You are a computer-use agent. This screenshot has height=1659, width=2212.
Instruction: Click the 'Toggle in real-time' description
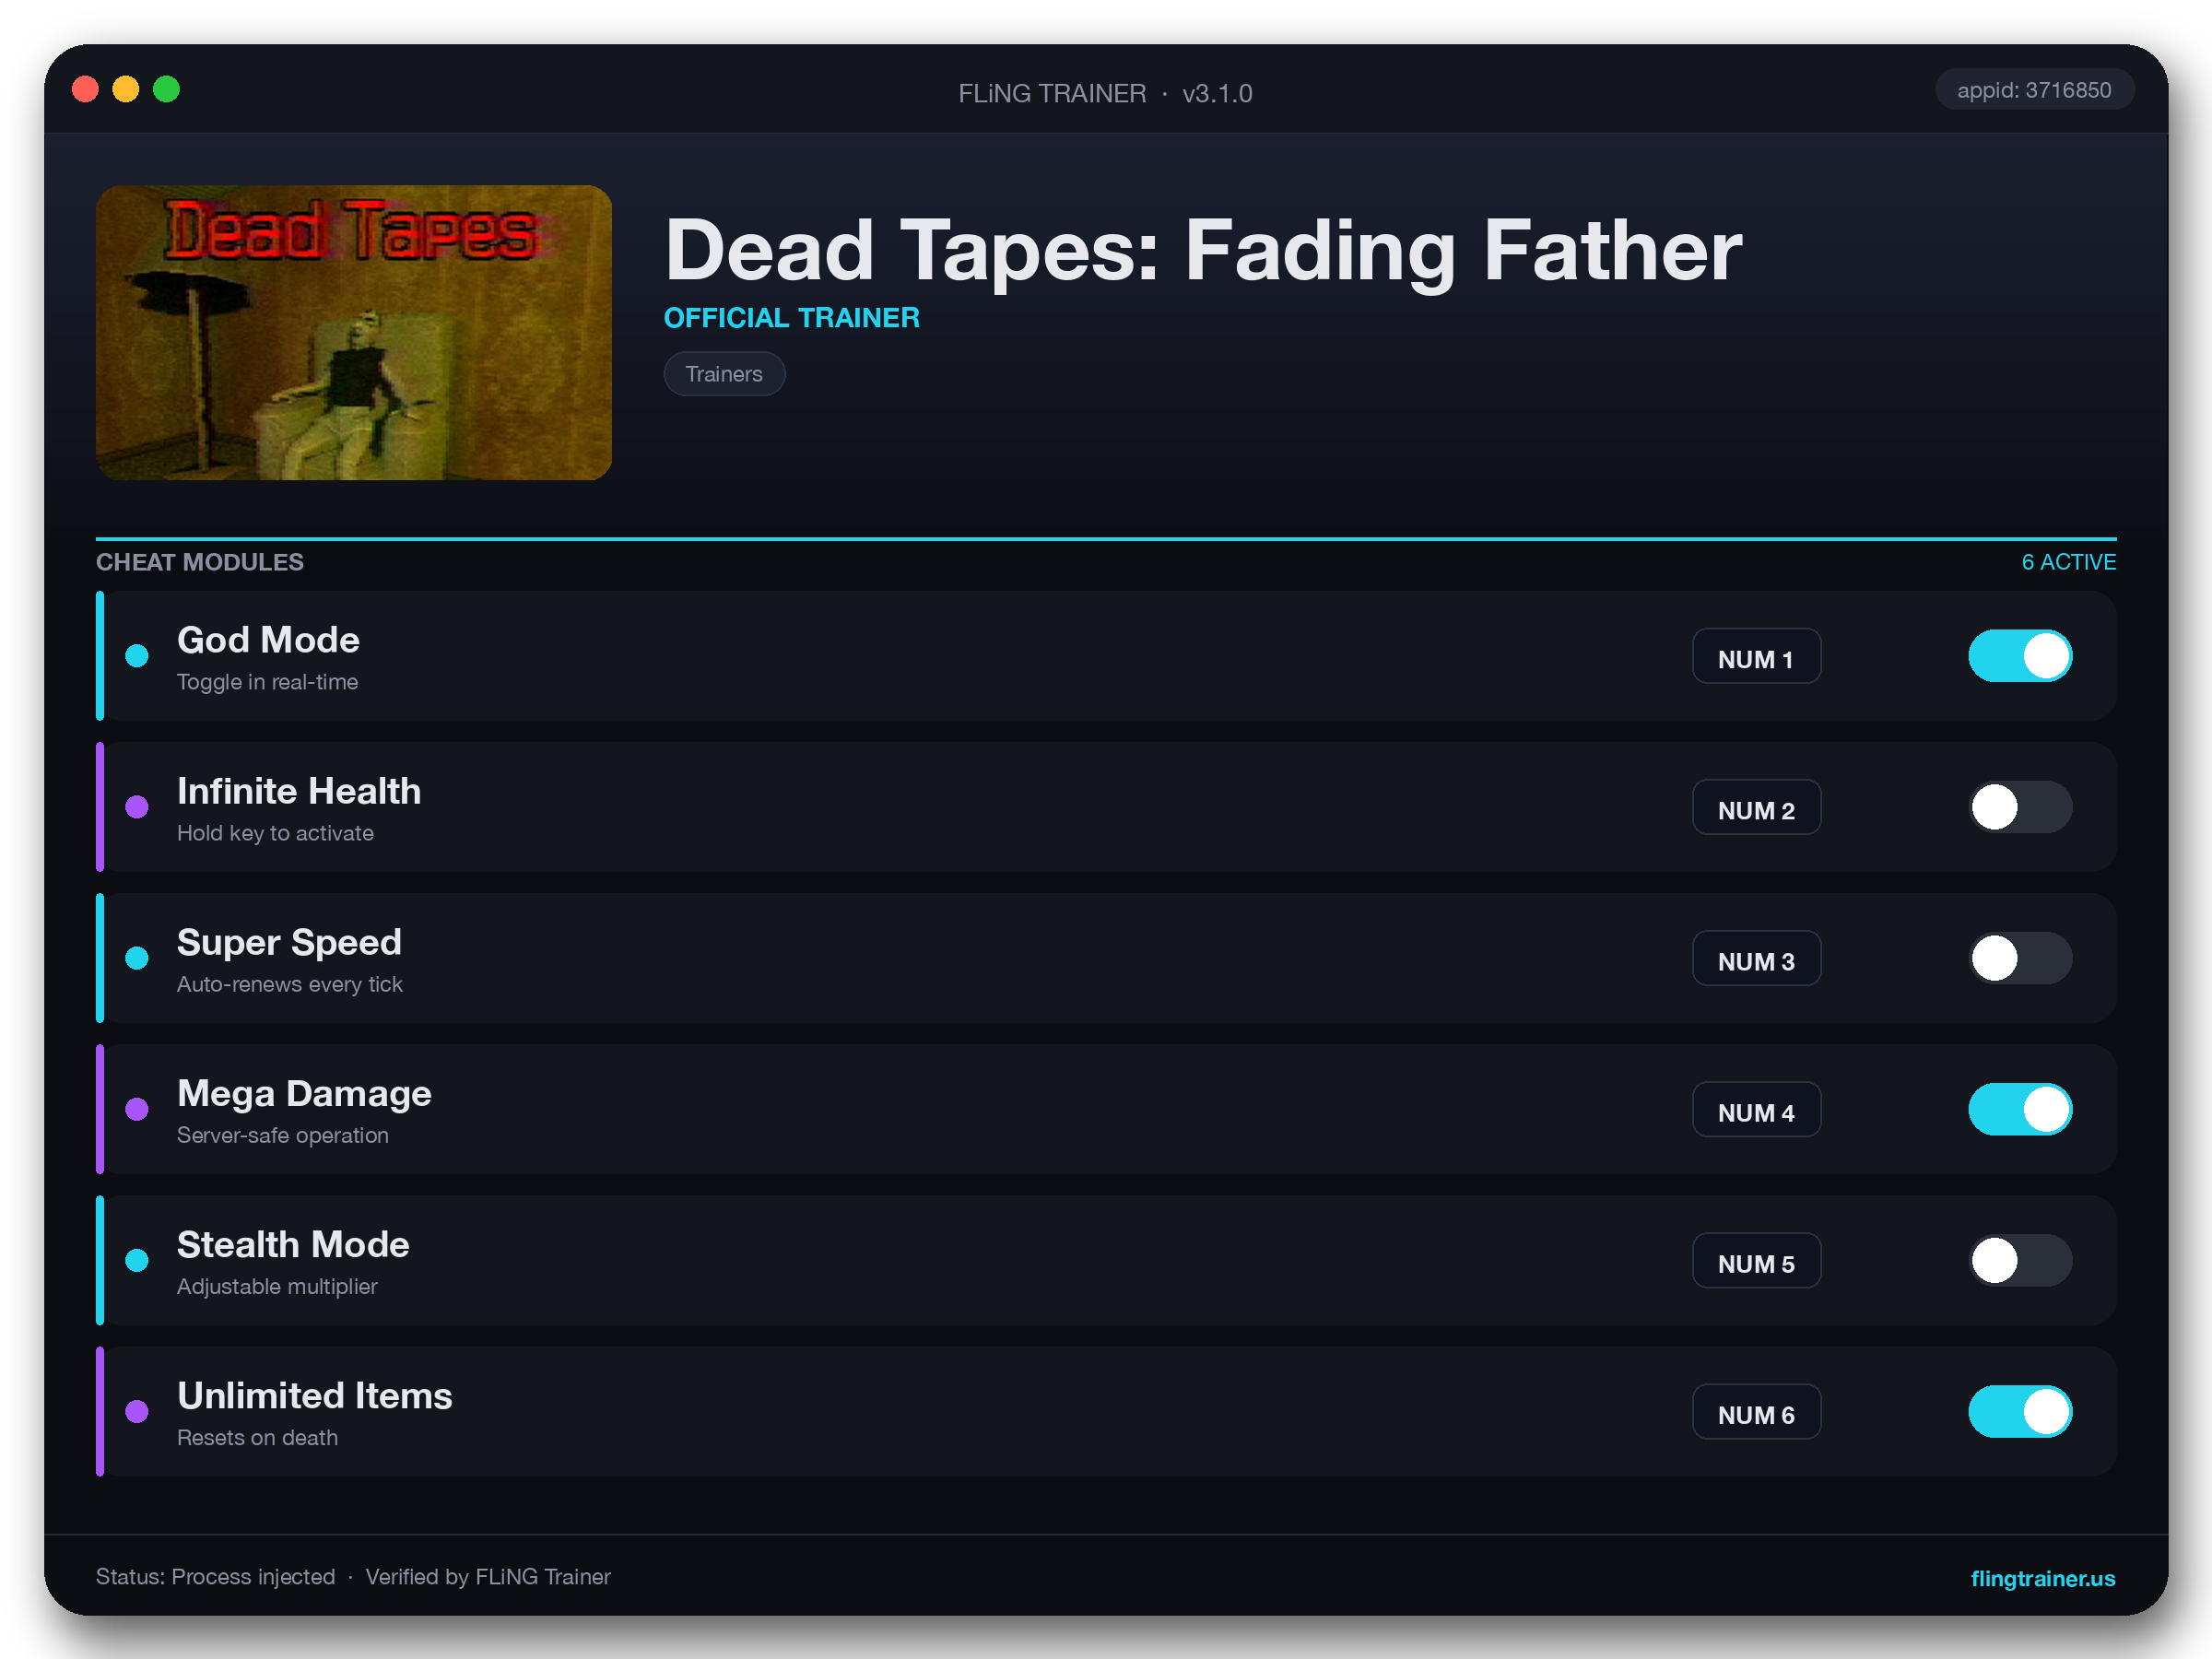(267, 682)
